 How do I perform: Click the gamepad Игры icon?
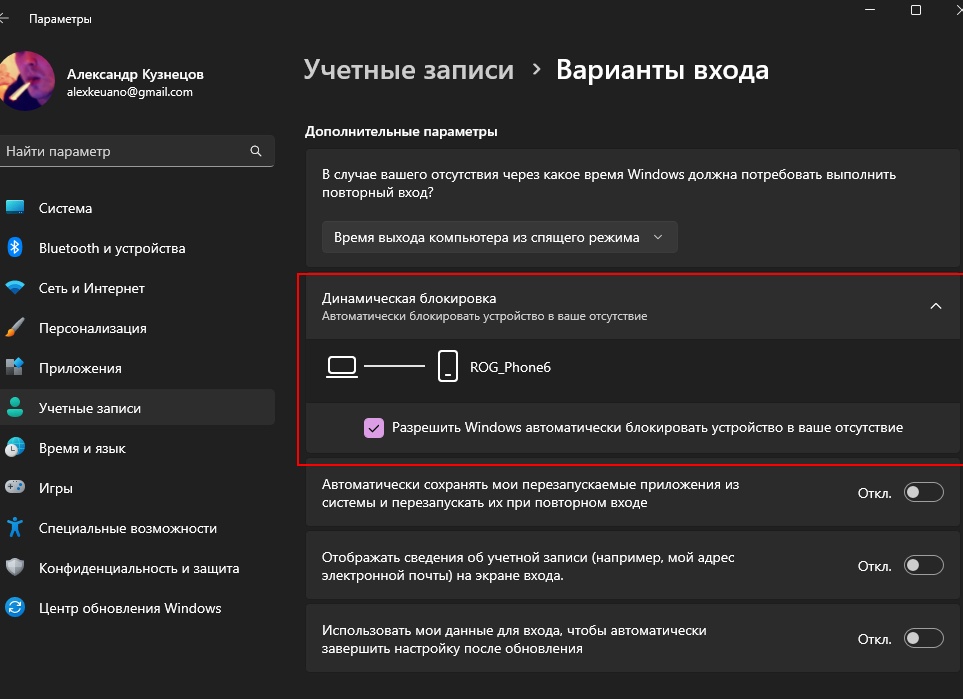(15, 488)
